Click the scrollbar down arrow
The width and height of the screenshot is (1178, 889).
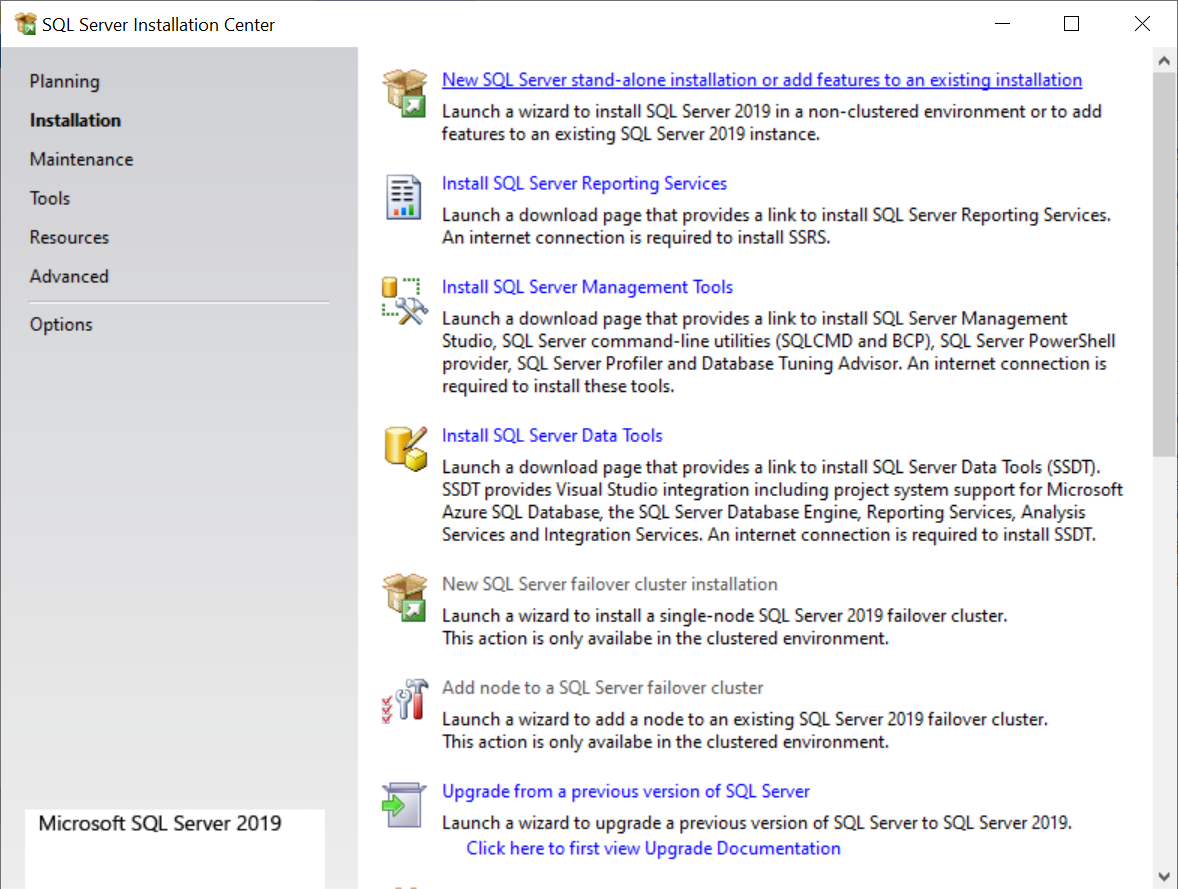point(1164,876)
